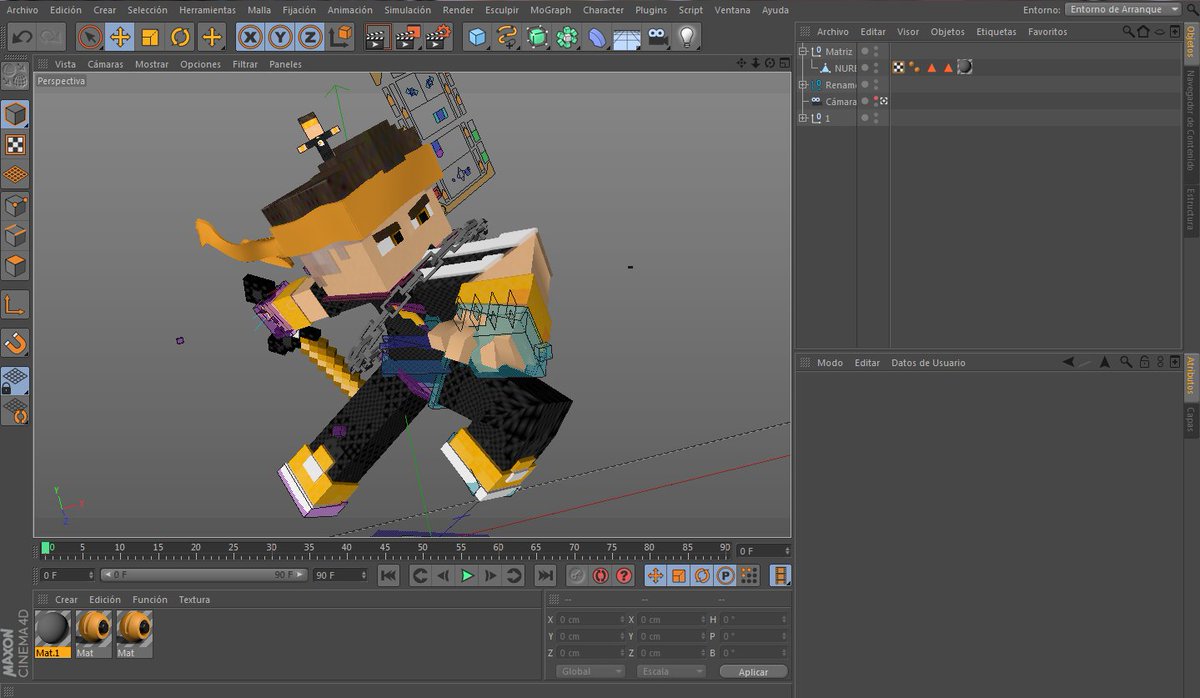
Task: Click the checkerboard texture tag on NURBS
Action: tap(899, 68)
